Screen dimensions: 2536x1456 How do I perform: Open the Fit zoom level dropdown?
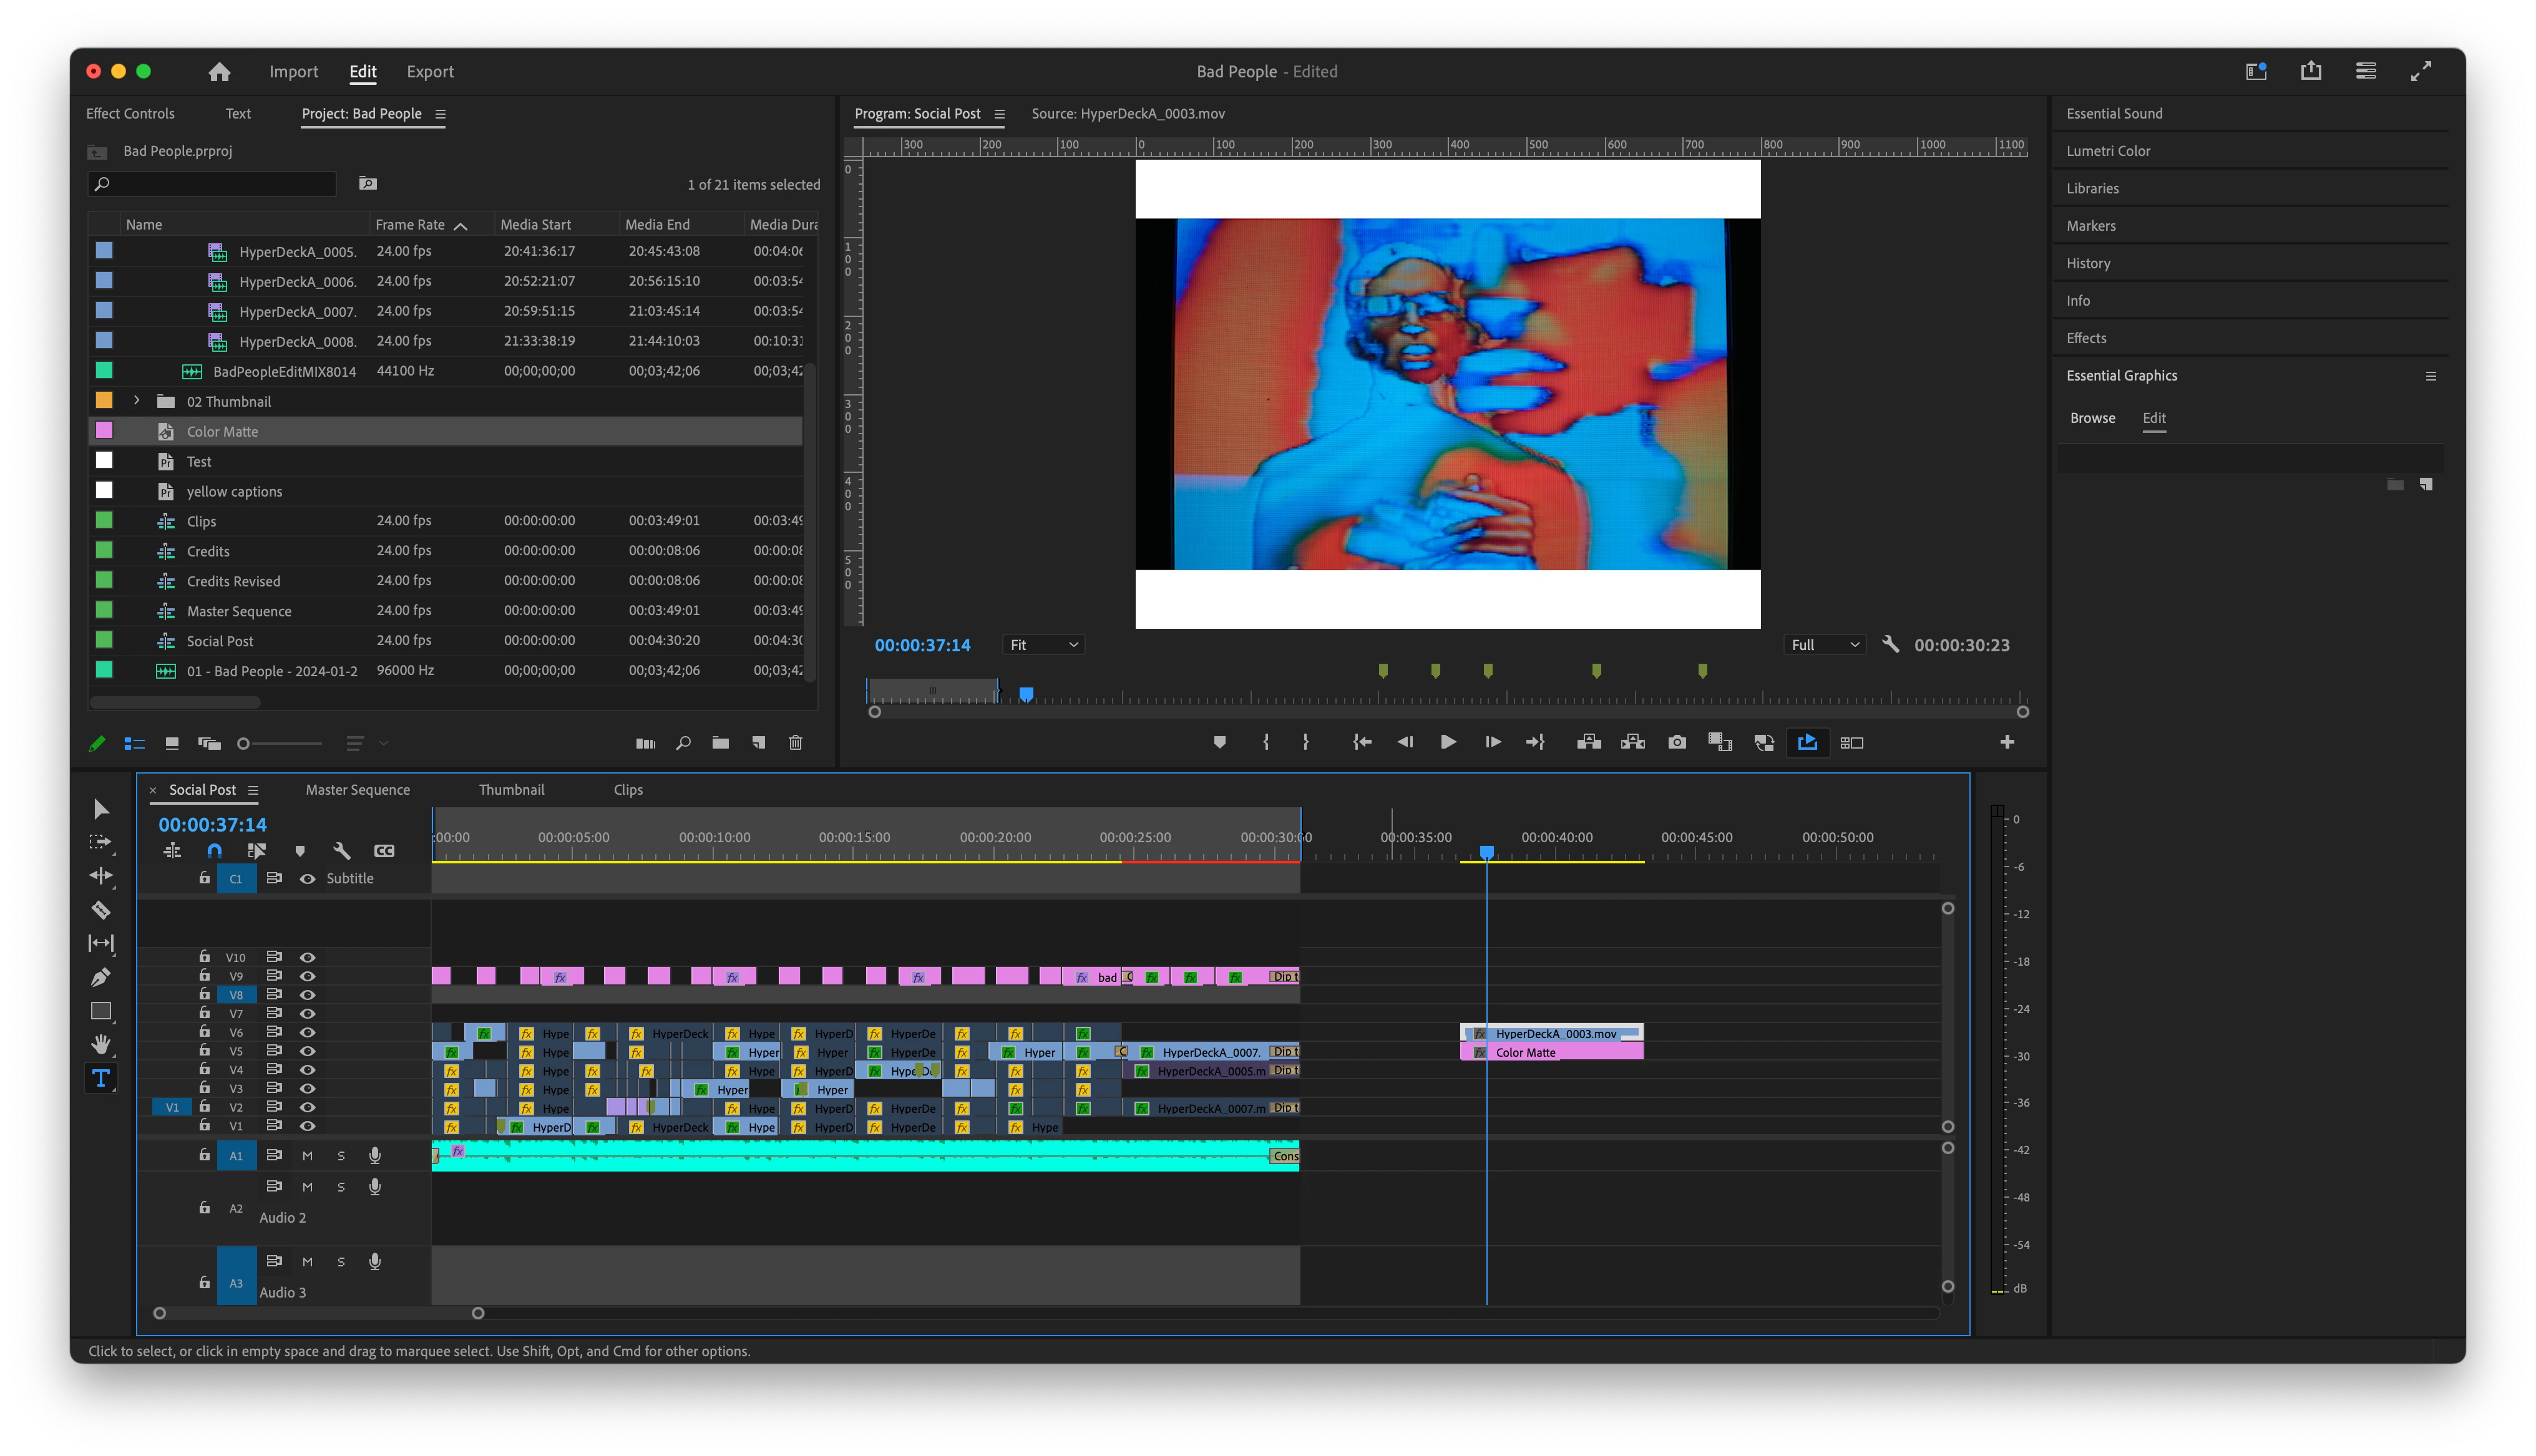pyautogui.click(x=1043, y=645)
